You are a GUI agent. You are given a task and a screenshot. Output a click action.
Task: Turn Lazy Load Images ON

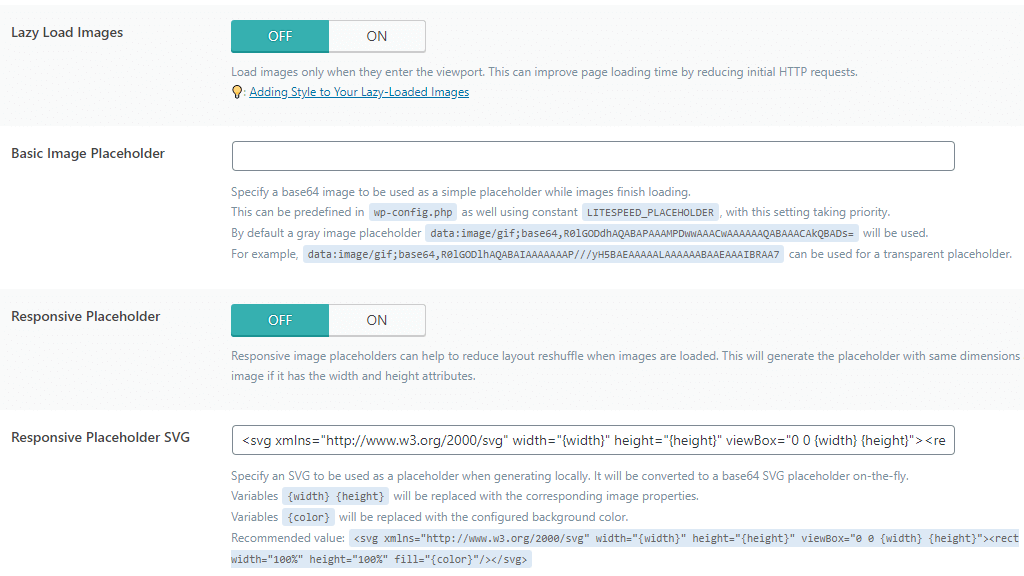pyautogui.click(x=377, y=37)
